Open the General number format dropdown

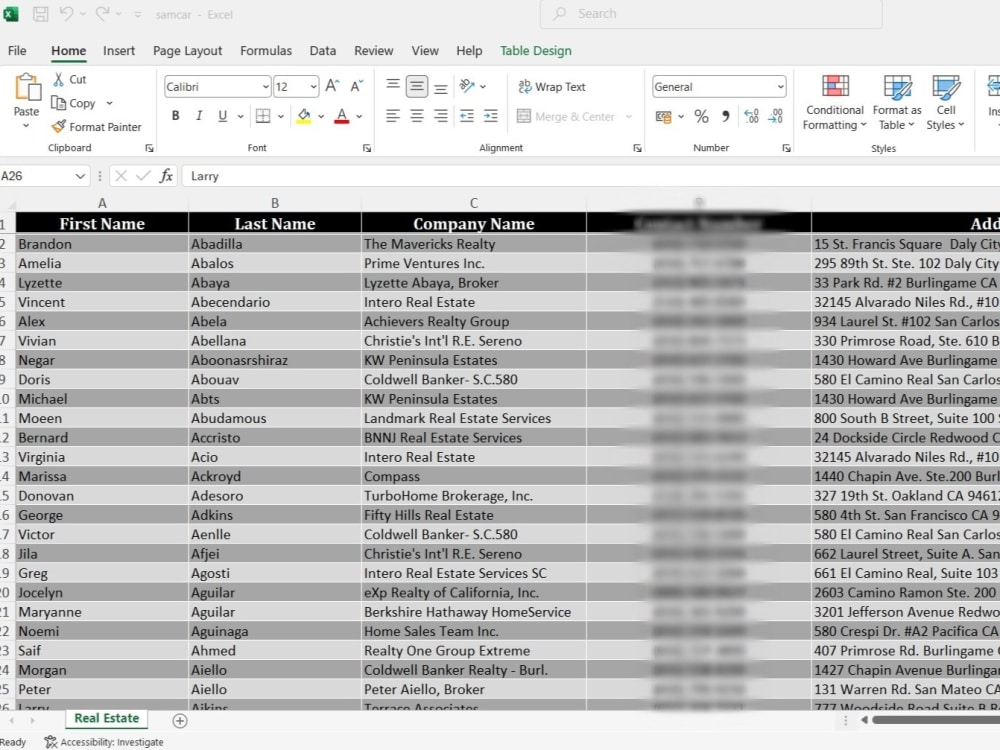(780, 87)
